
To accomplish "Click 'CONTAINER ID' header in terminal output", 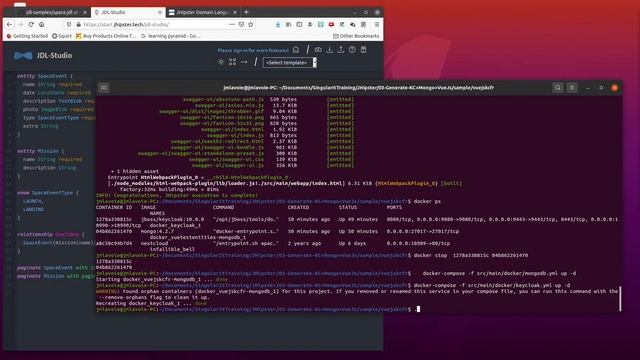I will (x=113, y=207).
